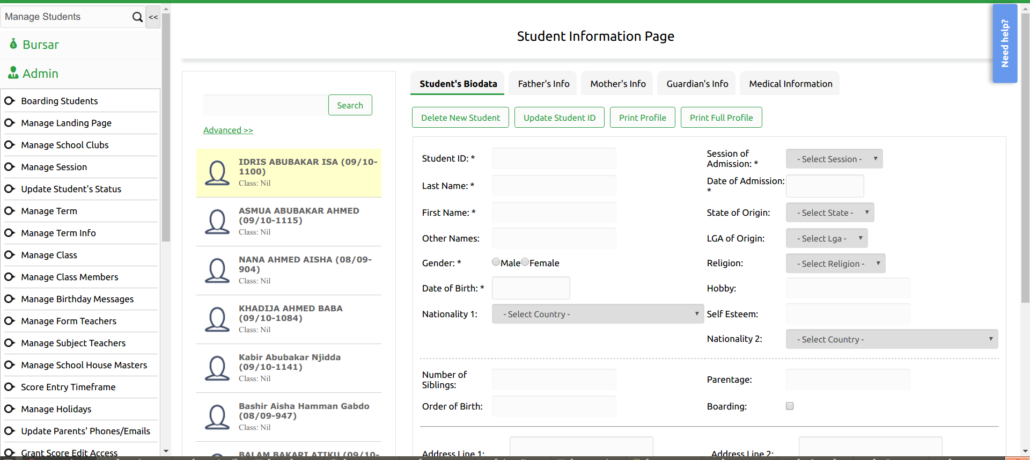Click avatar icon of Kabir Abubakar Njidda
Image resolution: width=1030 pixels, height=460 pixels.
pos(217,368)
